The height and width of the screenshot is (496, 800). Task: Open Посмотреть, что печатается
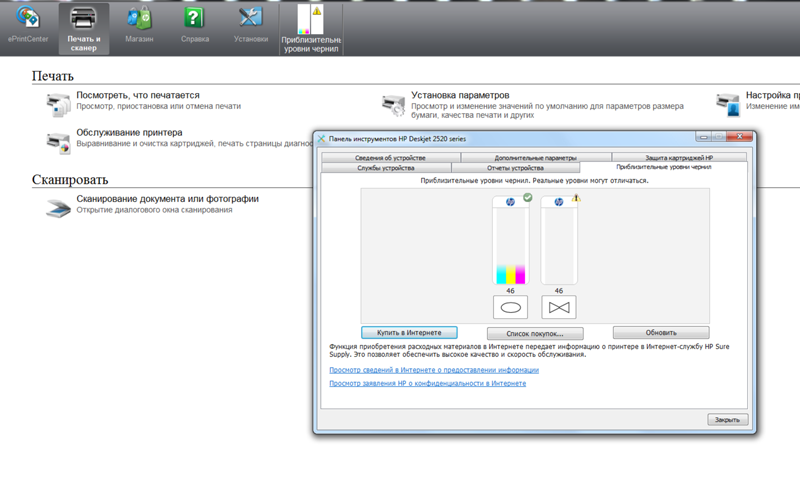point(138,95)
